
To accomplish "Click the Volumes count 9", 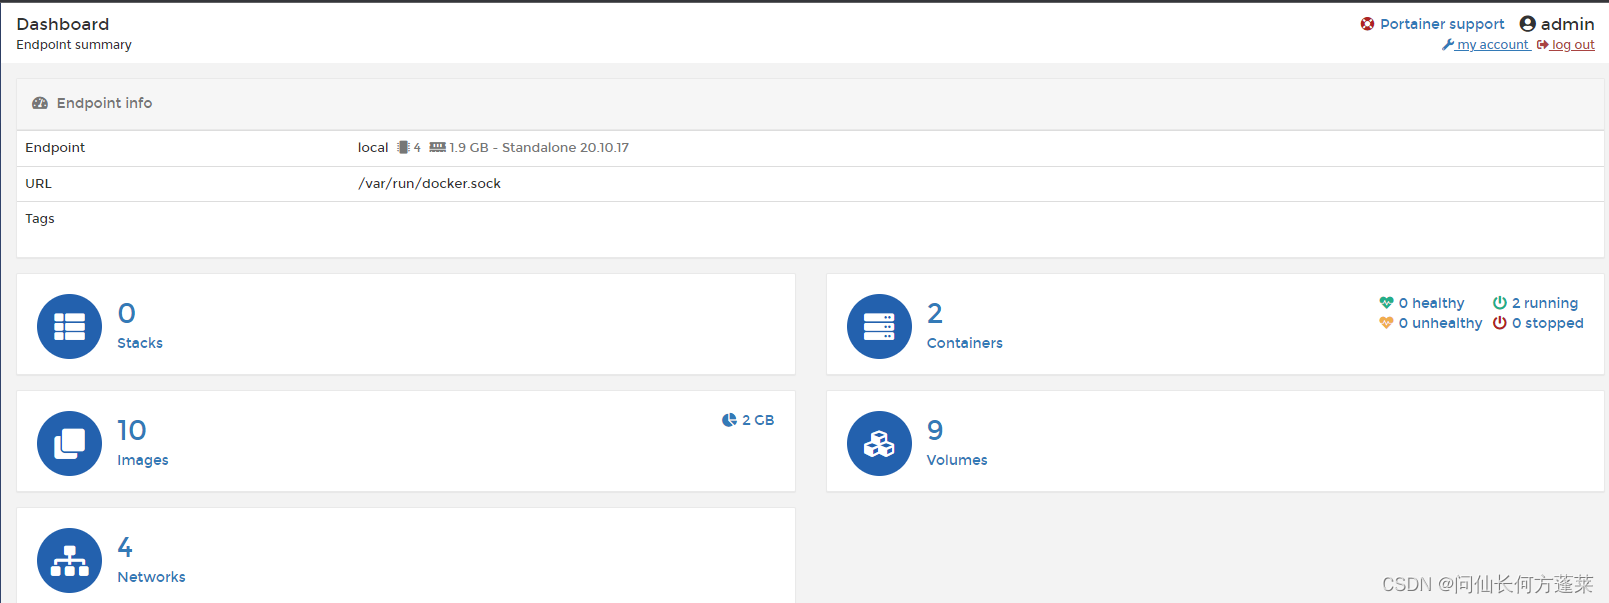I will [x=935, y=430].
